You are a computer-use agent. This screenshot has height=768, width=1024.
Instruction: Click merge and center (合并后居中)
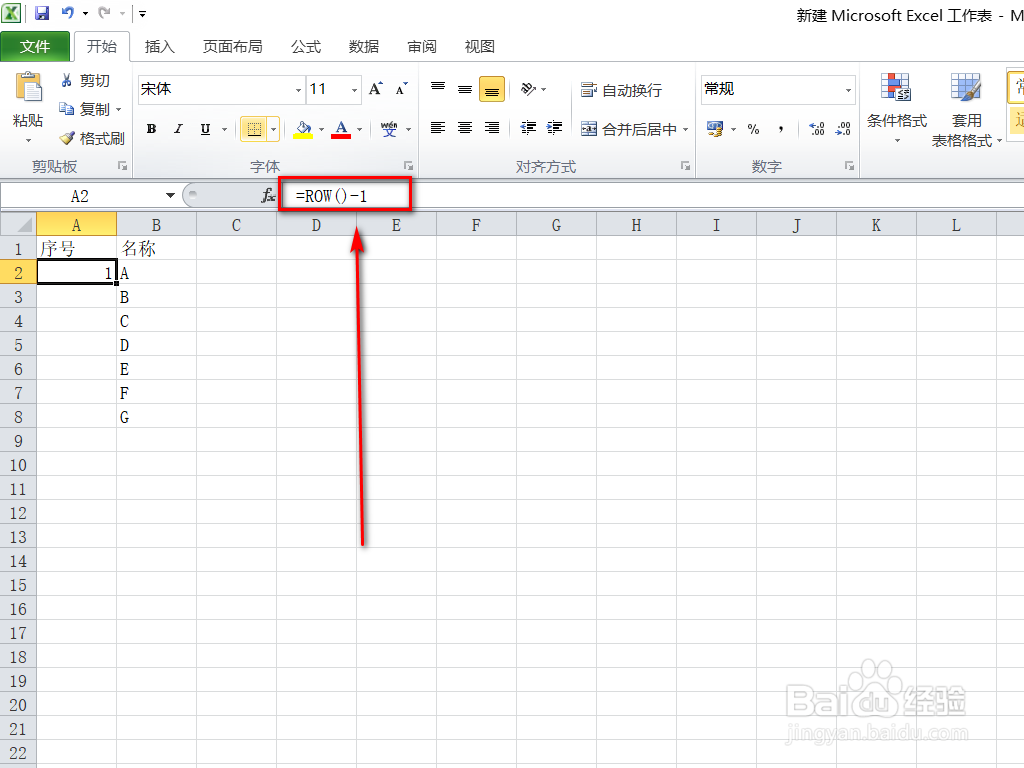tap(629, 129)
